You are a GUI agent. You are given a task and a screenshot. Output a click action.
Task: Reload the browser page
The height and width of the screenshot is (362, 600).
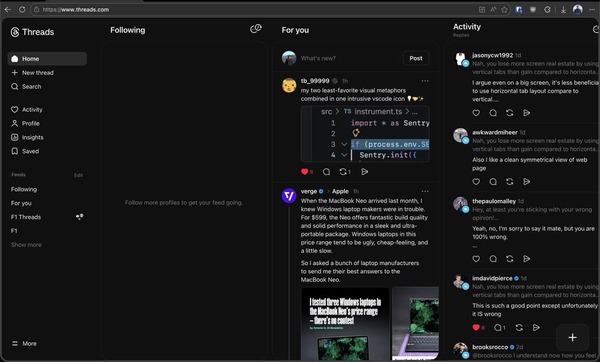pos(22,10)
